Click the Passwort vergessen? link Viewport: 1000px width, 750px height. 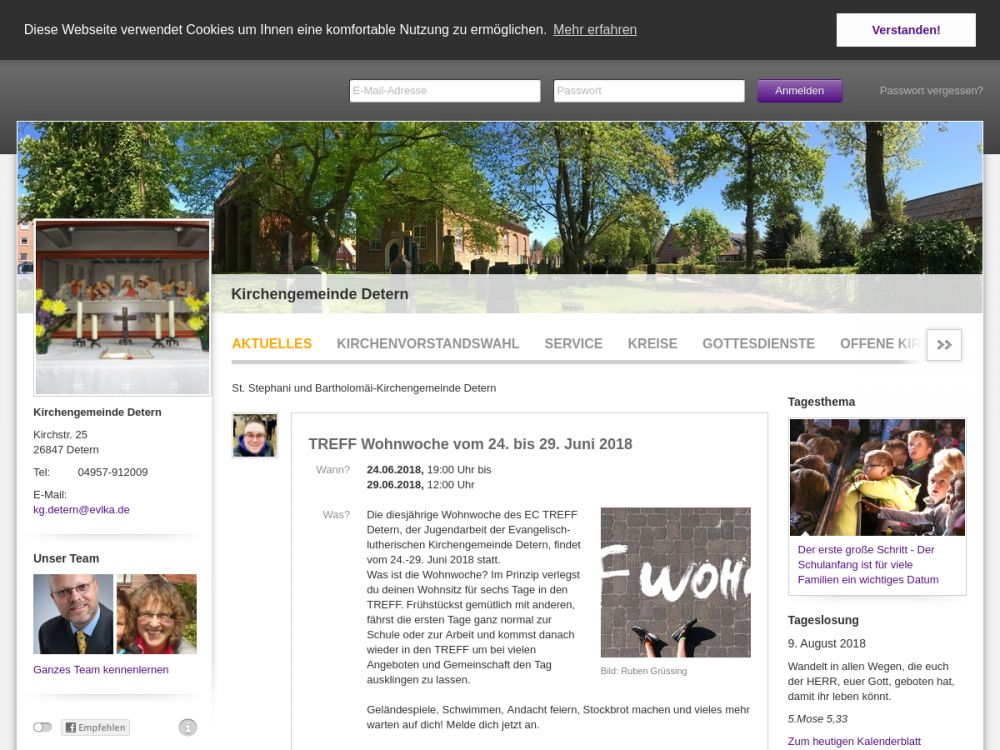[x=931, y=90]
